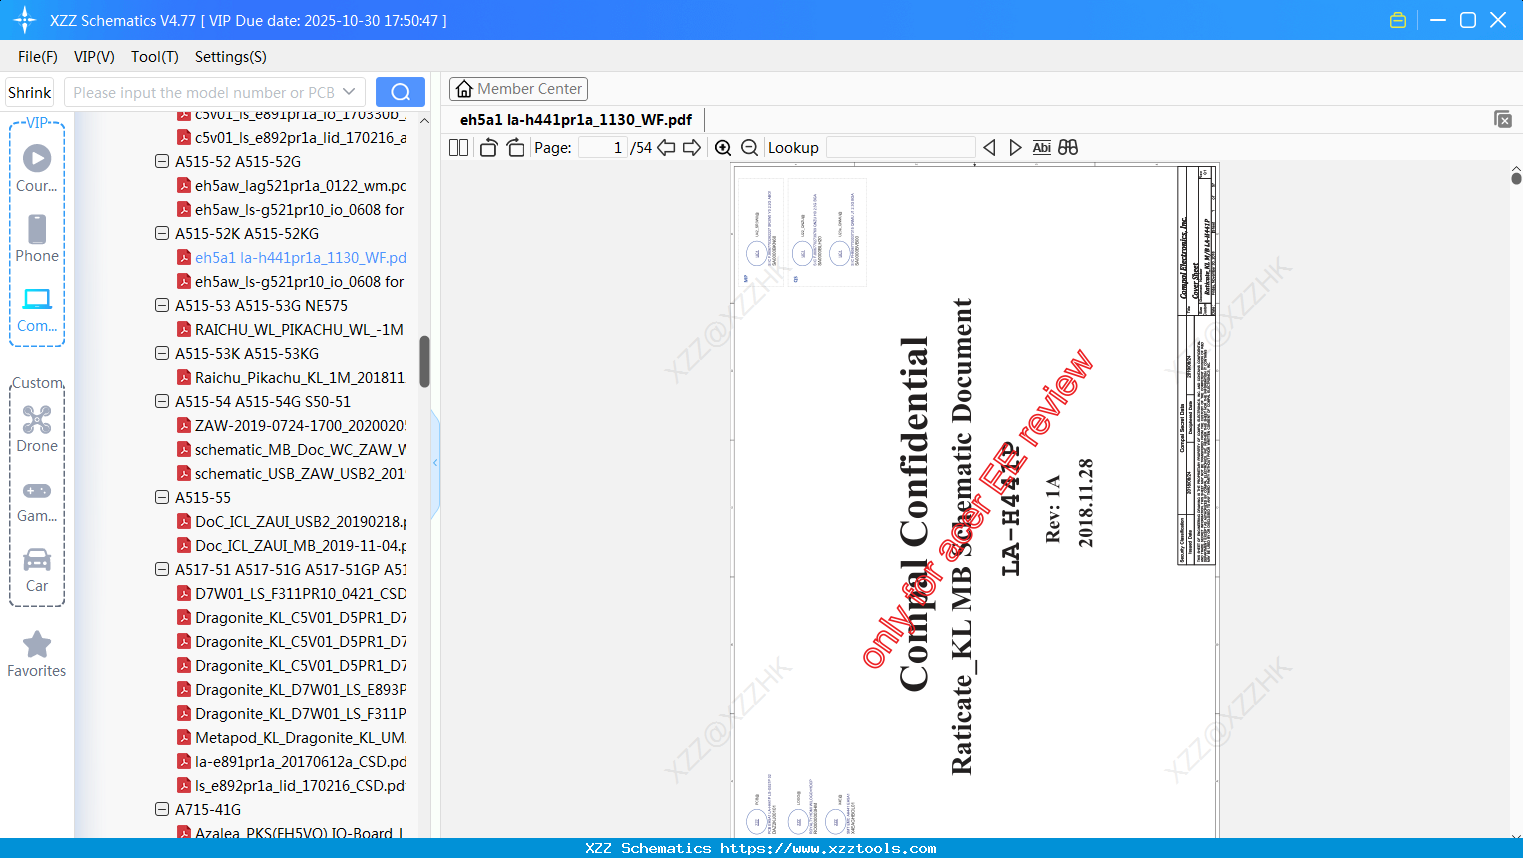Viewport: 1523px width, 858px height.
Task: Open Favorites from the sidebar
Action: pos(37,654)
